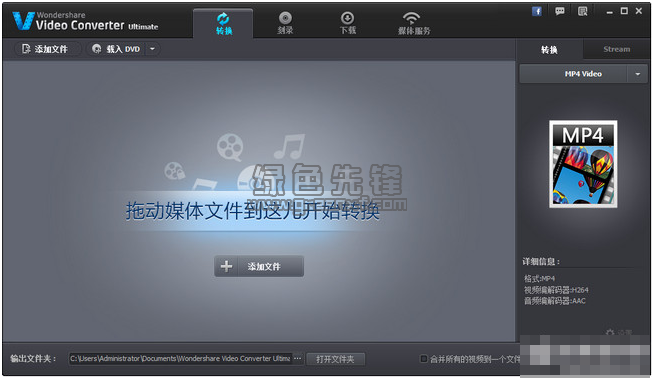Viewport: 654px width, 379px height.
Task: Click the 载入 DVD button
Action: [116, 49]
